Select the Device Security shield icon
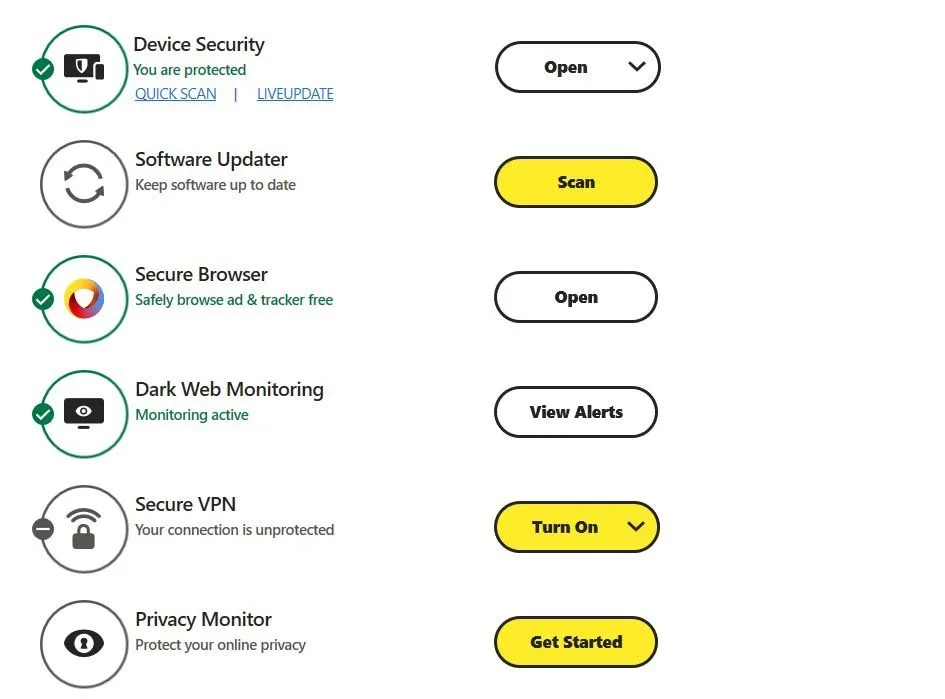 [x=83, y=67]
